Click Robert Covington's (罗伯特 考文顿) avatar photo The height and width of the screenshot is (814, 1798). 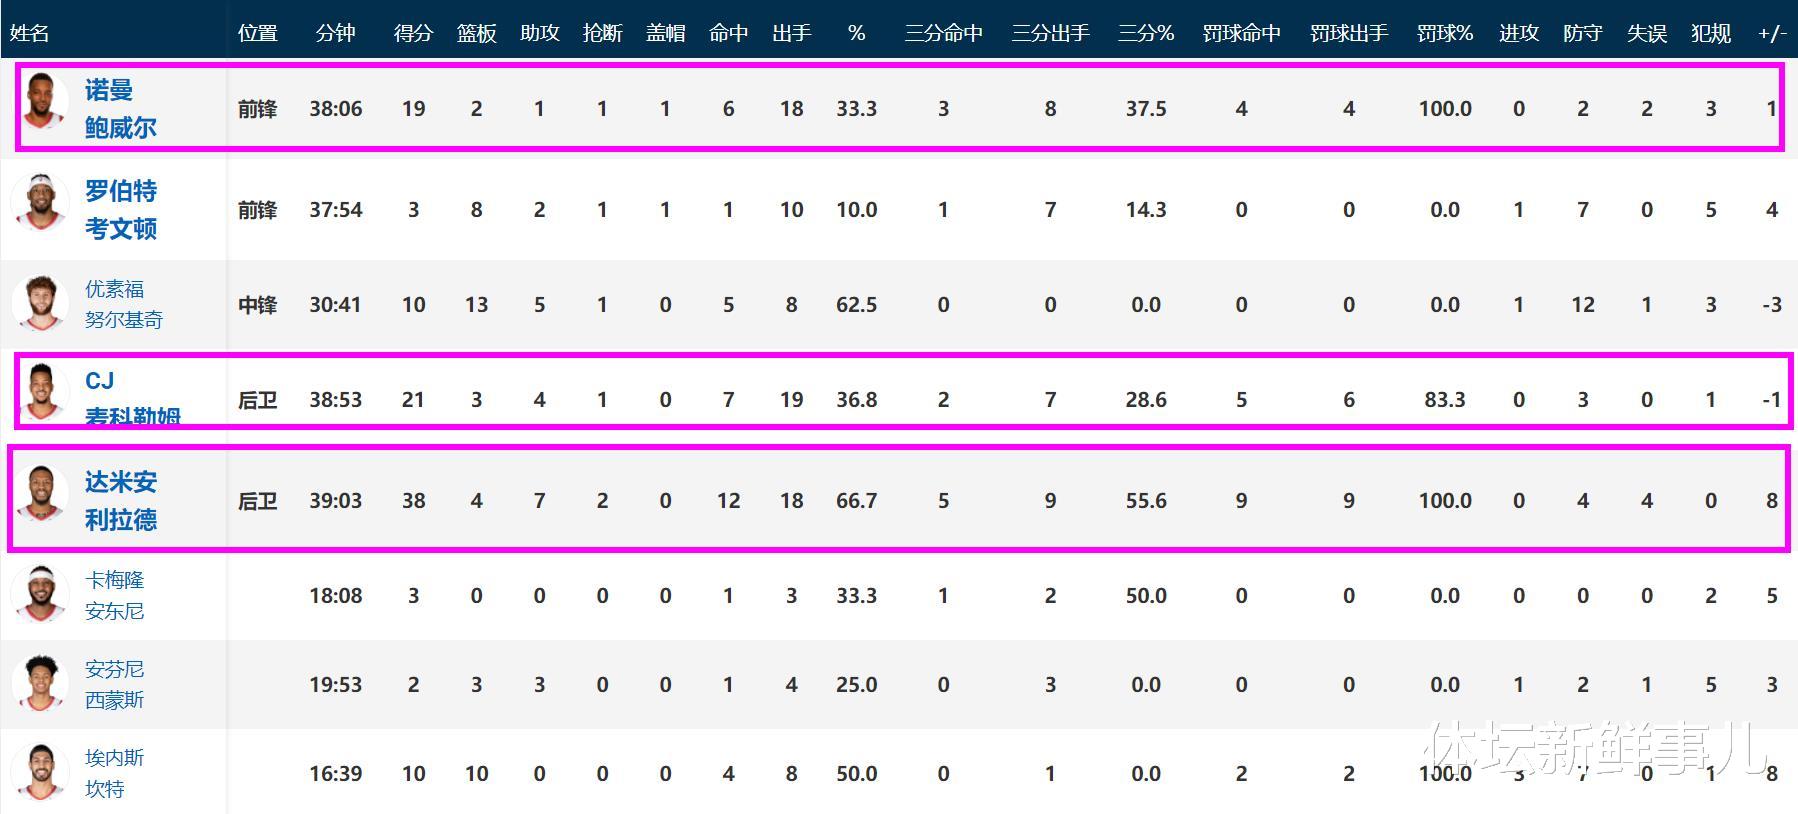40,202
